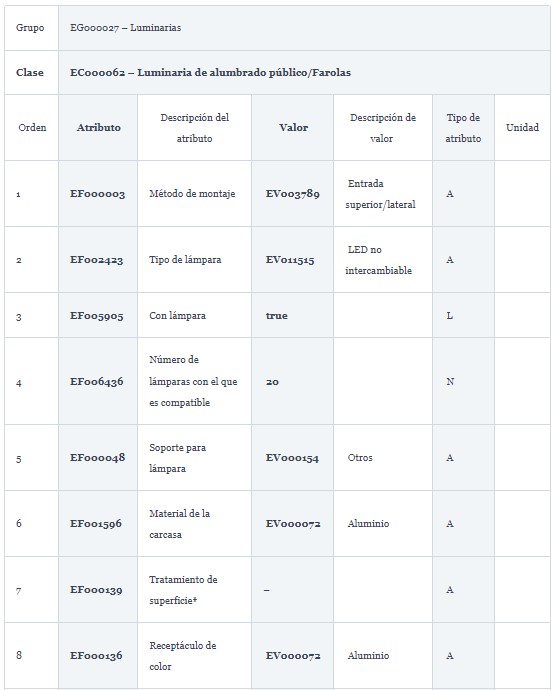Select the value true for Con lámpara

coord(276,316)
